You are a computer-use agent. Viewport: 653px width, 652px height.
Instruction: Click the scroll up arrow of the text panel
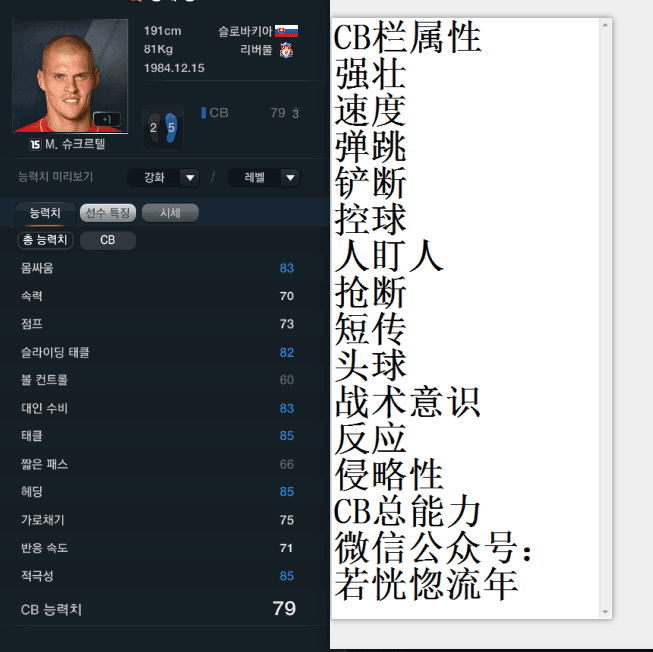605,25
